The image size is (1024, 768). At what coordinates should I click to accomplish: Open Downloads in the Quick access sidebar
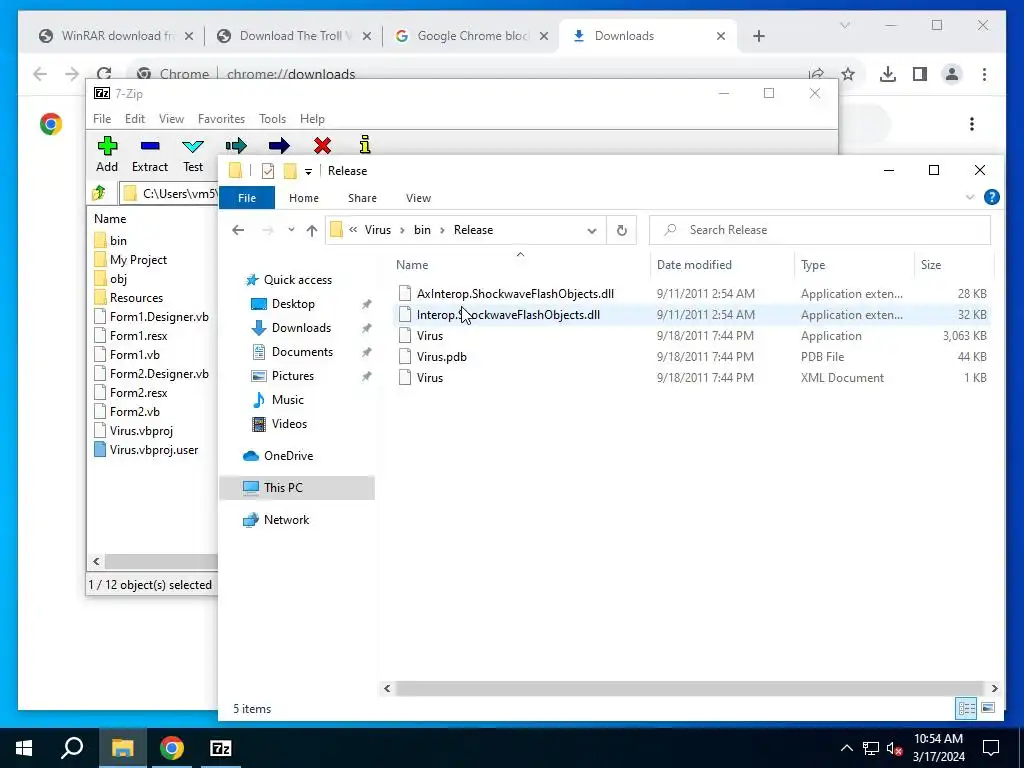coord(301,328)
